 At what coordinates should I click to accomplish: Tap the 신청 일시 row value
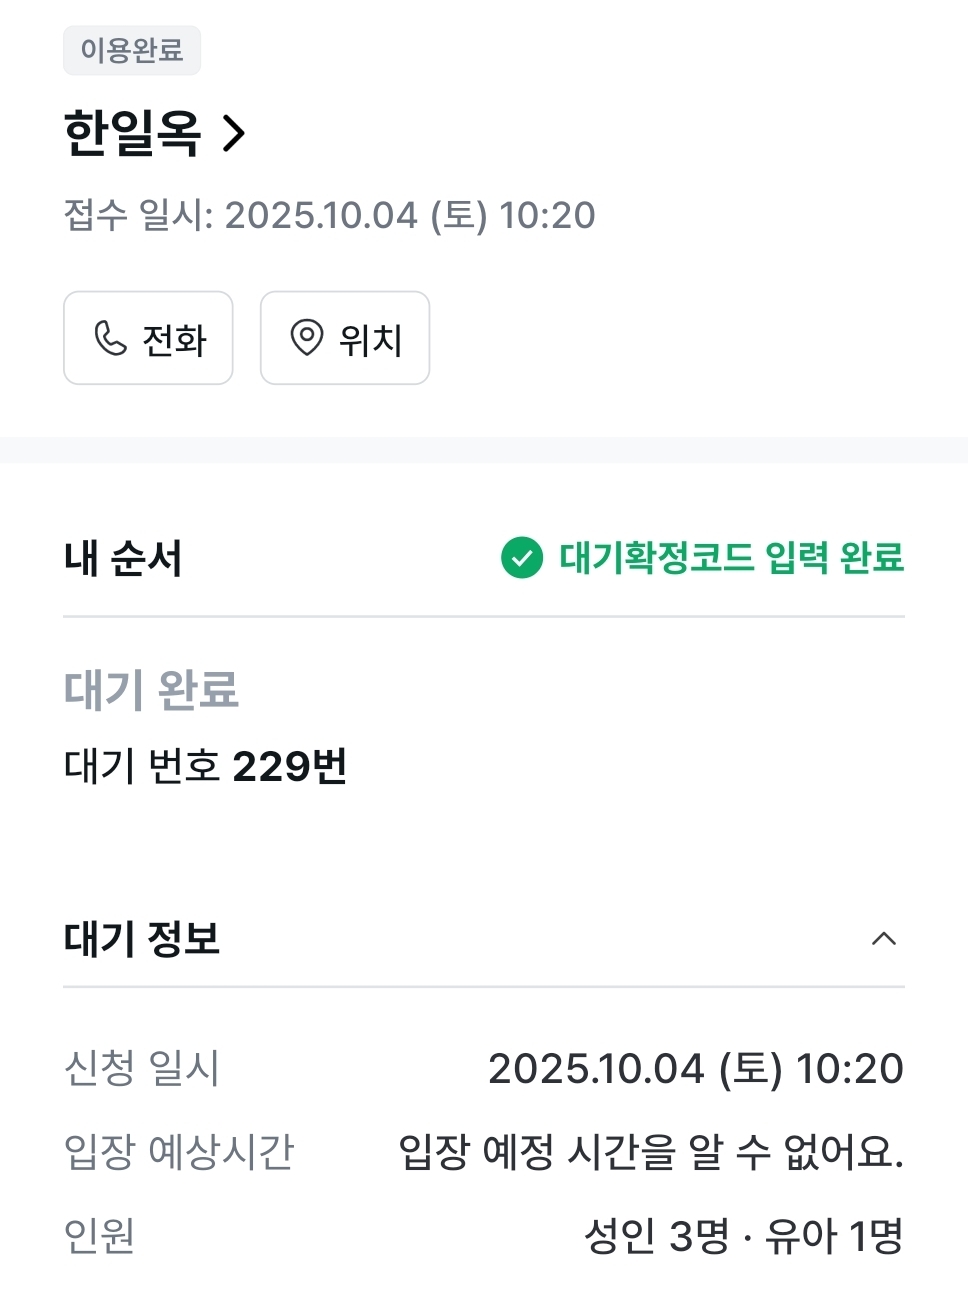tap(696, 1069)
